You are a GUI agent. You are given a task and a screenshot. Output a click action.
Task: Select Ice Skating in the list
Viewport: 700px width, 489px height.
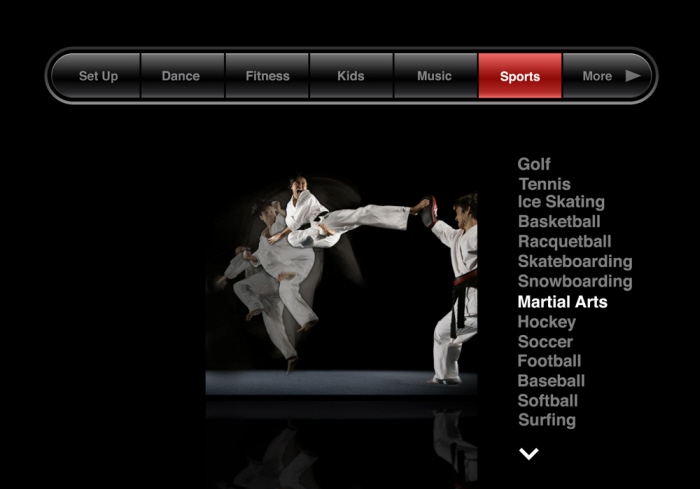point(561,202)
